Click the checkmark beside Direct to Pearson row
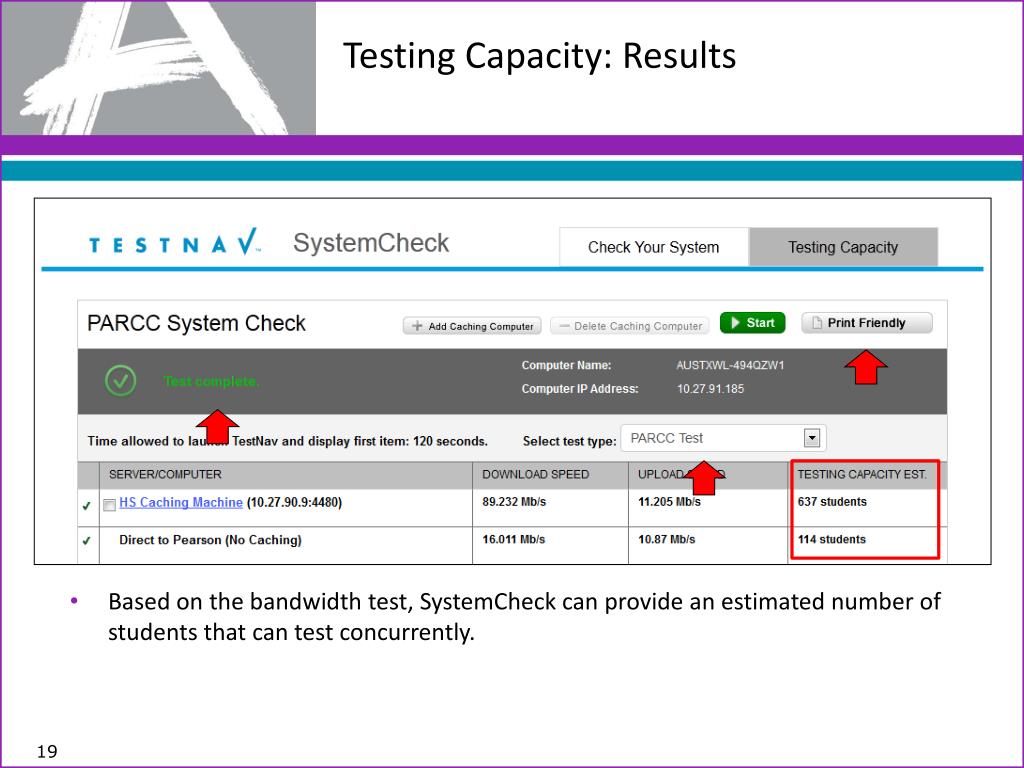 [x=86, y=541]
